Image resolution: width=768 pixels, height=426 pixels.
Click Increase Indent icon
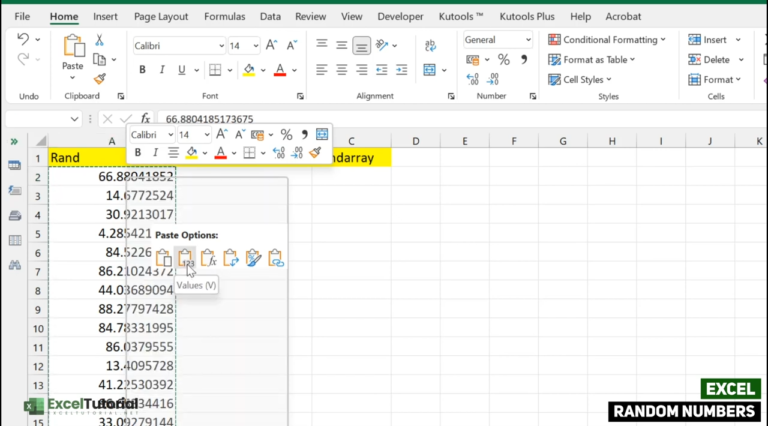pyautogui.click(x=402, y=70)
